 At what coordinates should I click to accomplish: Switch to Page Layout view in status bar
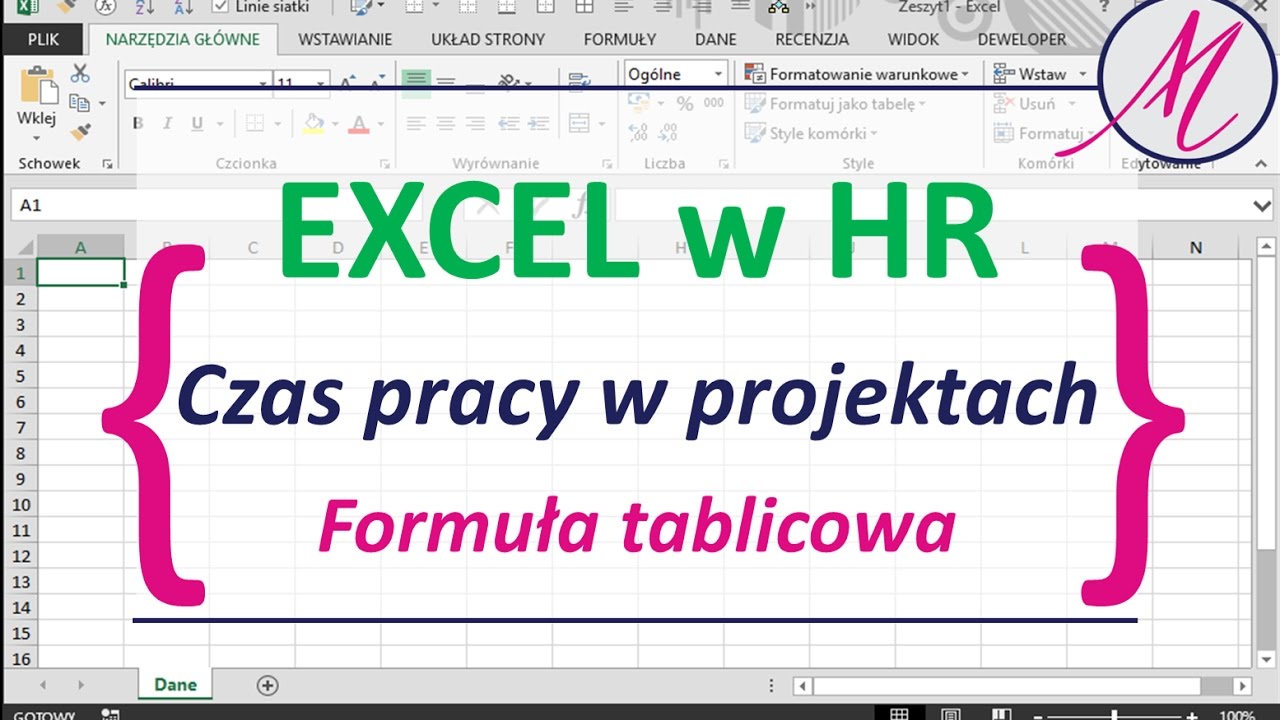tap(951, 714)
